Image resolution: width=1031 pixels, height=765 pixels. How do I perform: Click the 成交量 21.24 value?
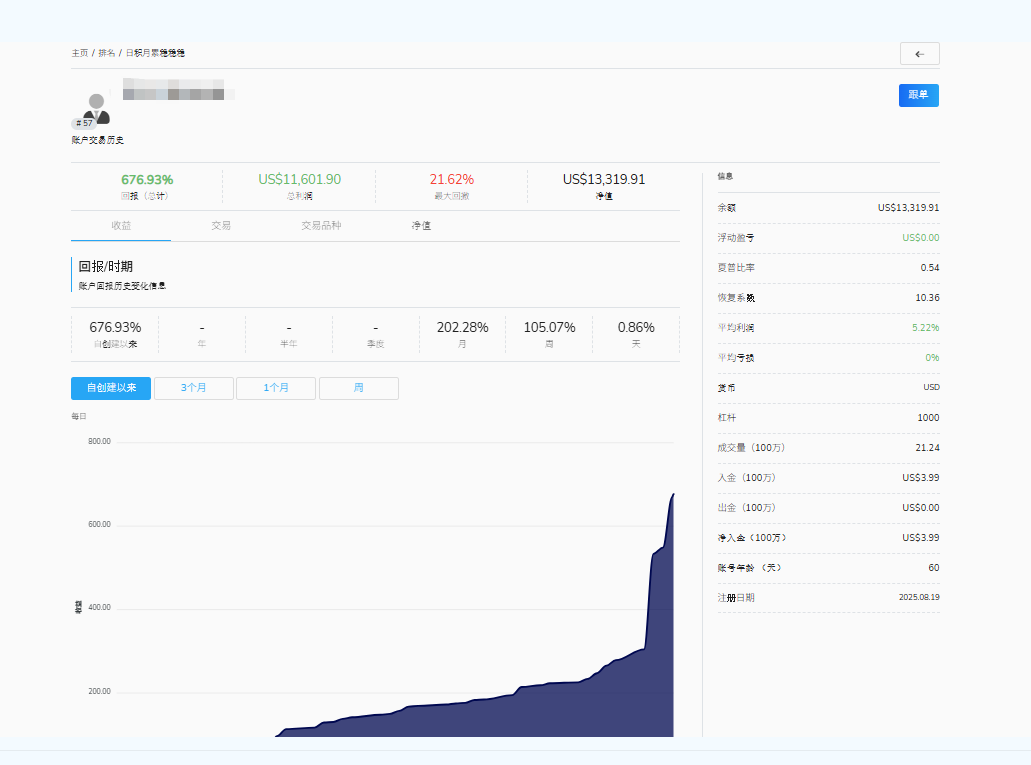click(x=927, y=448)
